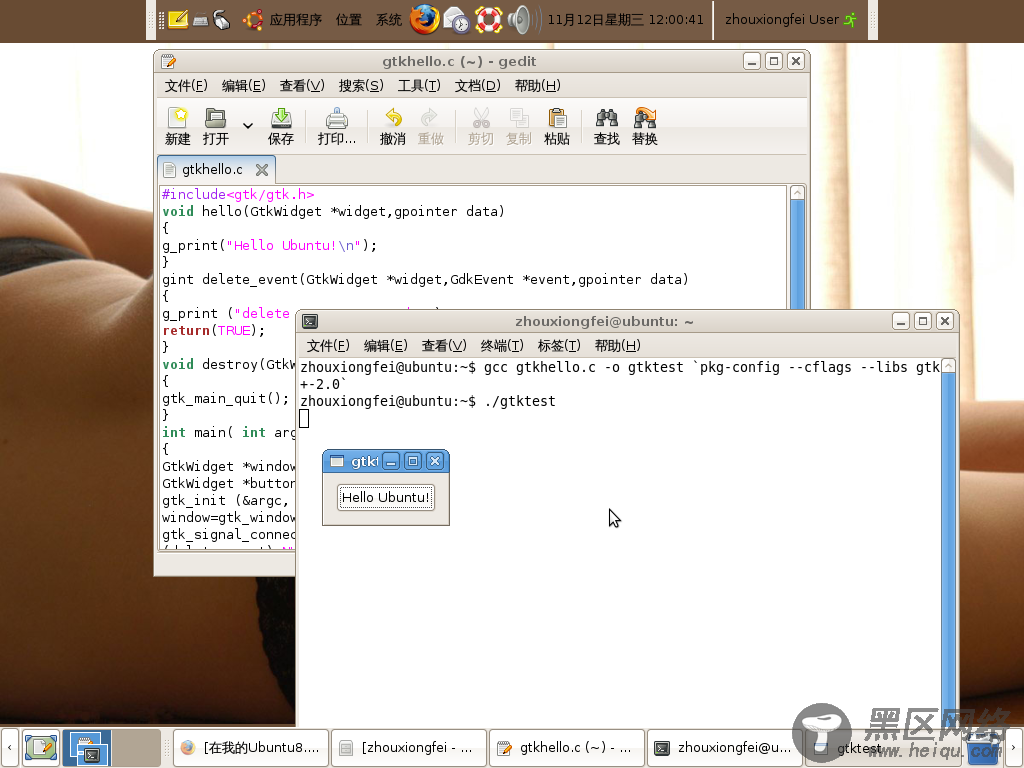Viewport: 1024px width, 768px height.
Task: Open the System (系统) panel menu
Action: pyautogui.click(x=389, y=19)
